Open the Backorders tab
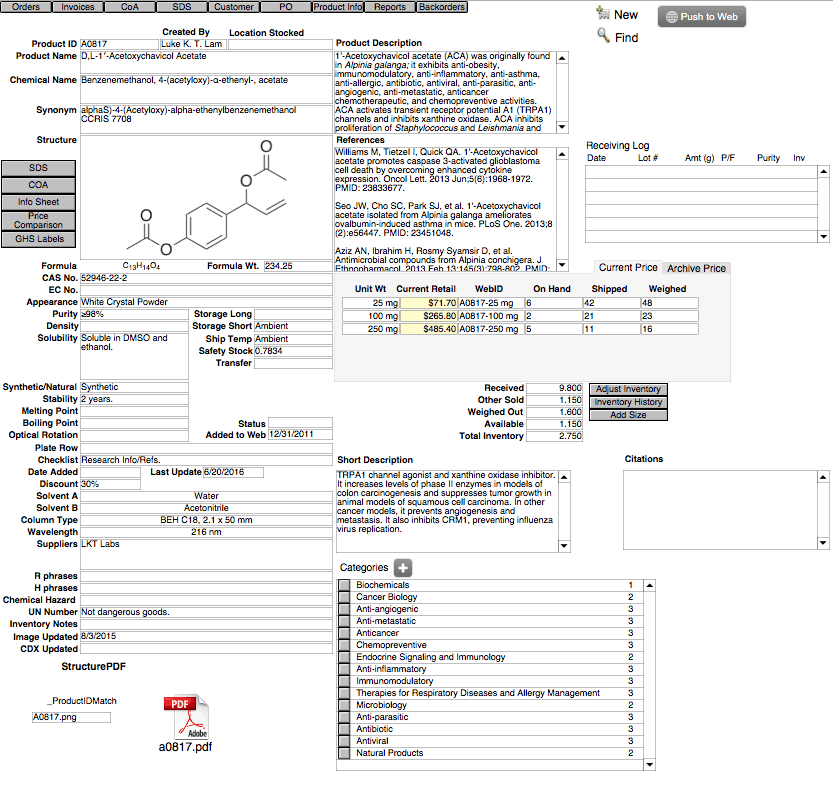 (x=442, y=7)
